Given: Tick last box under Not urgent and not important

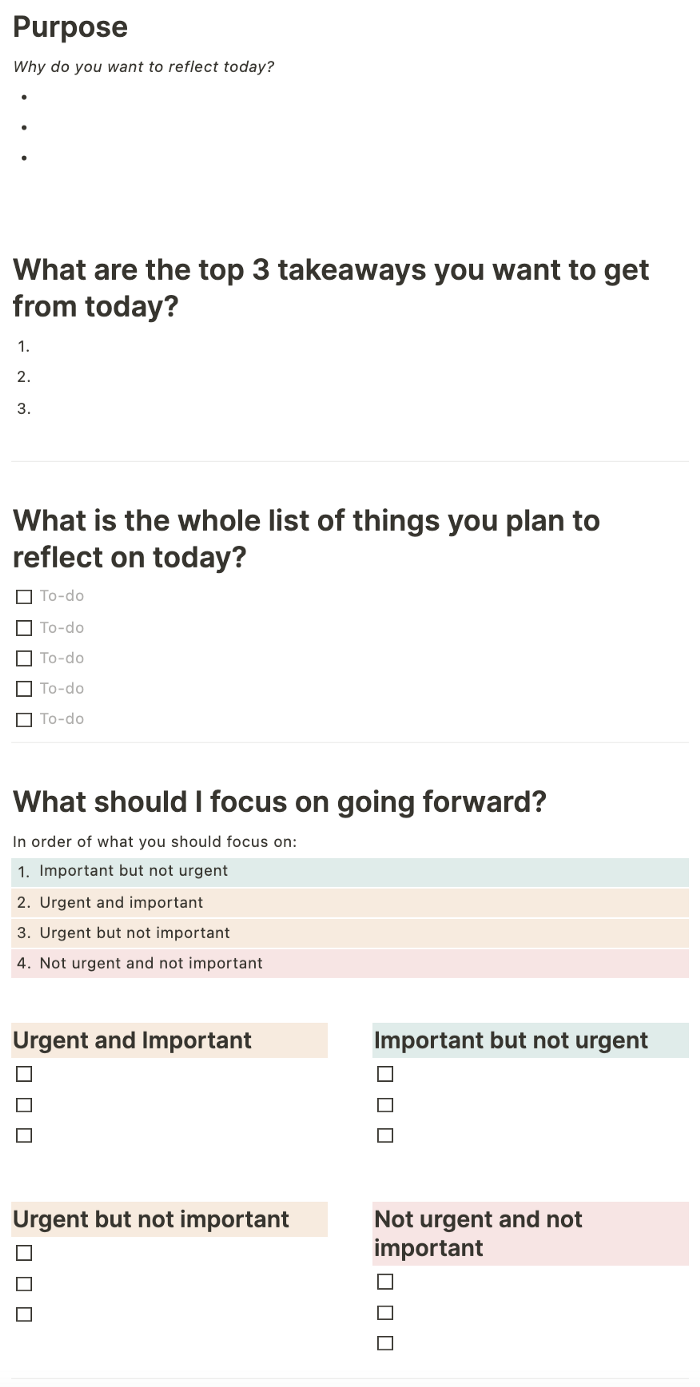Looking at the screenshot, I should (x=385, y=1343).
